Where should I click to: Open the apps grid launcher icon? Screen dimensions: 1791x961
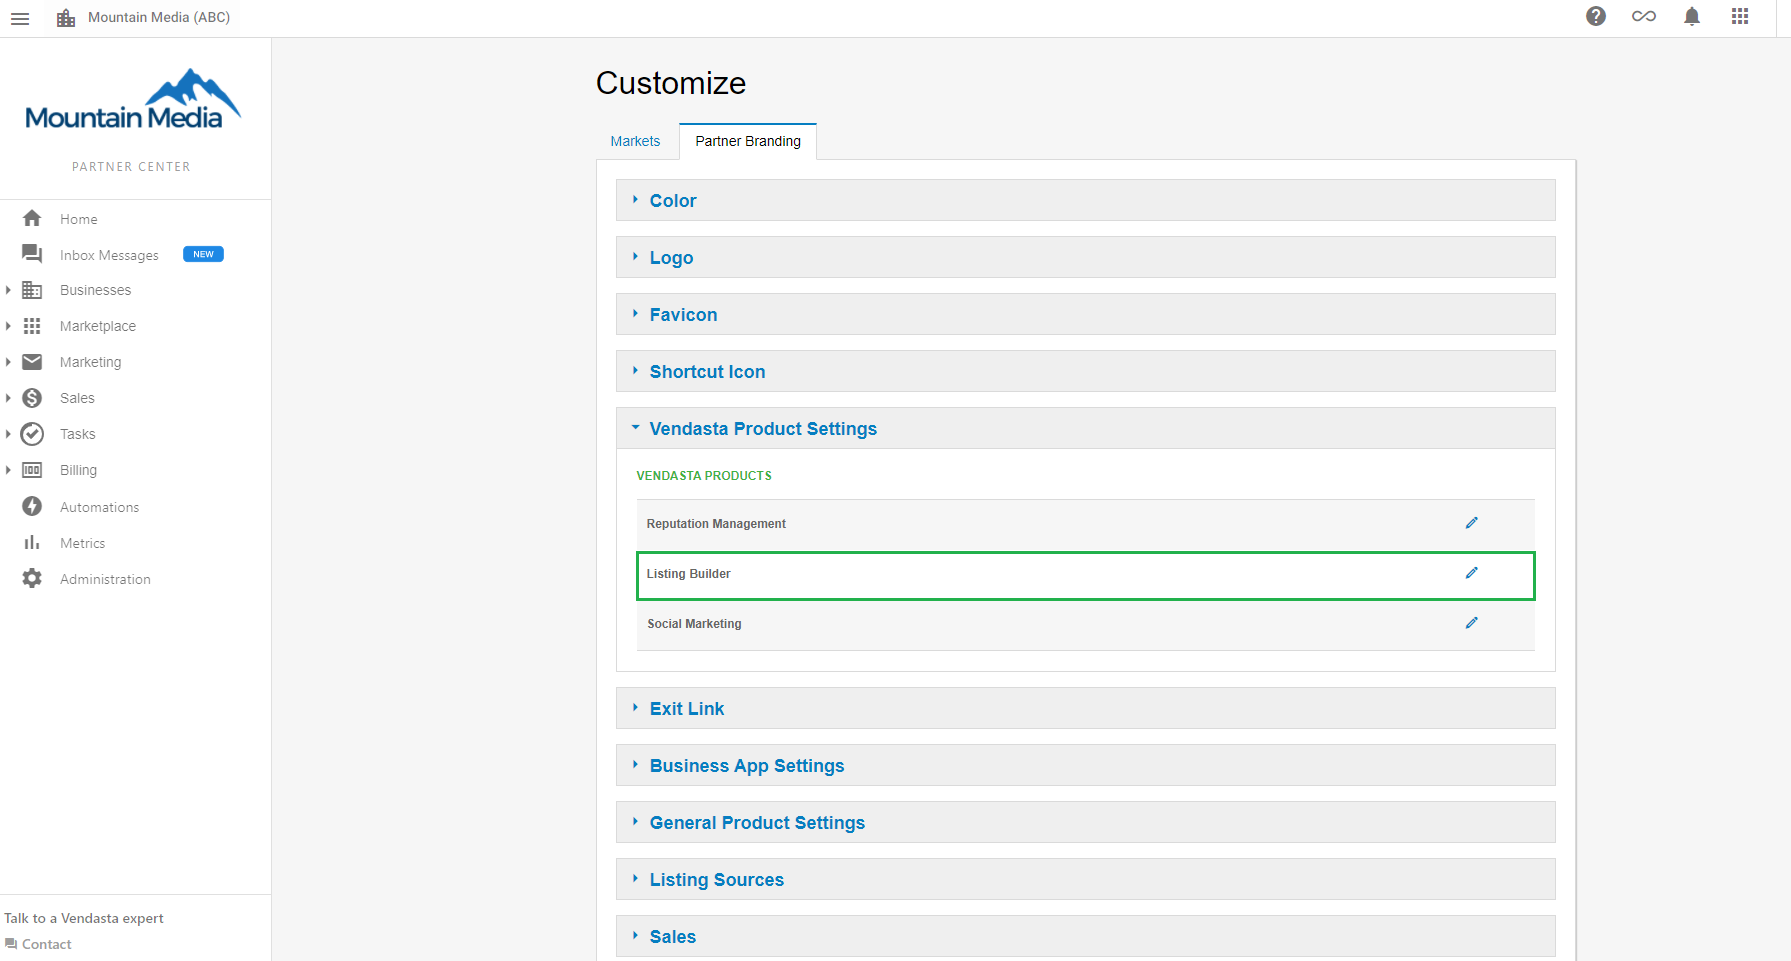[1740, 16]
